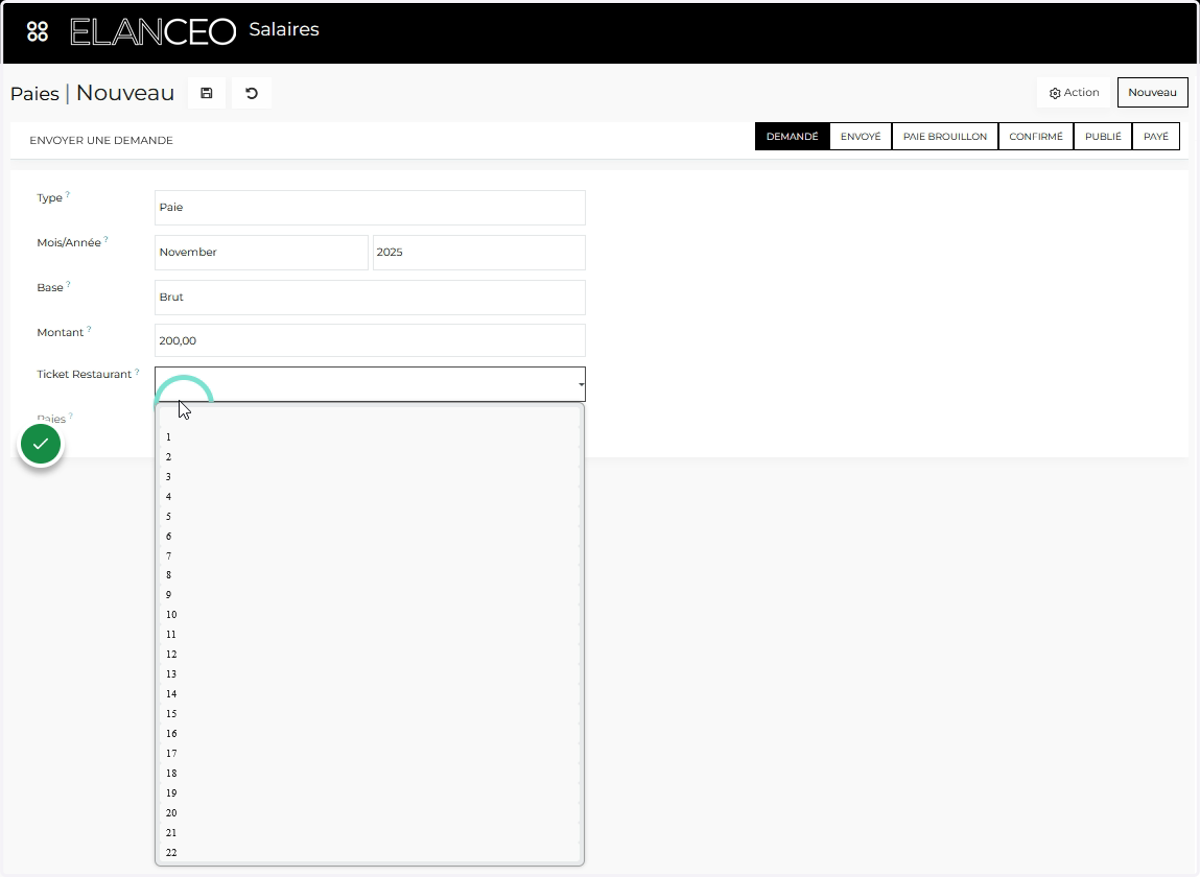Select the Envoyé status stage

point(860,137)
